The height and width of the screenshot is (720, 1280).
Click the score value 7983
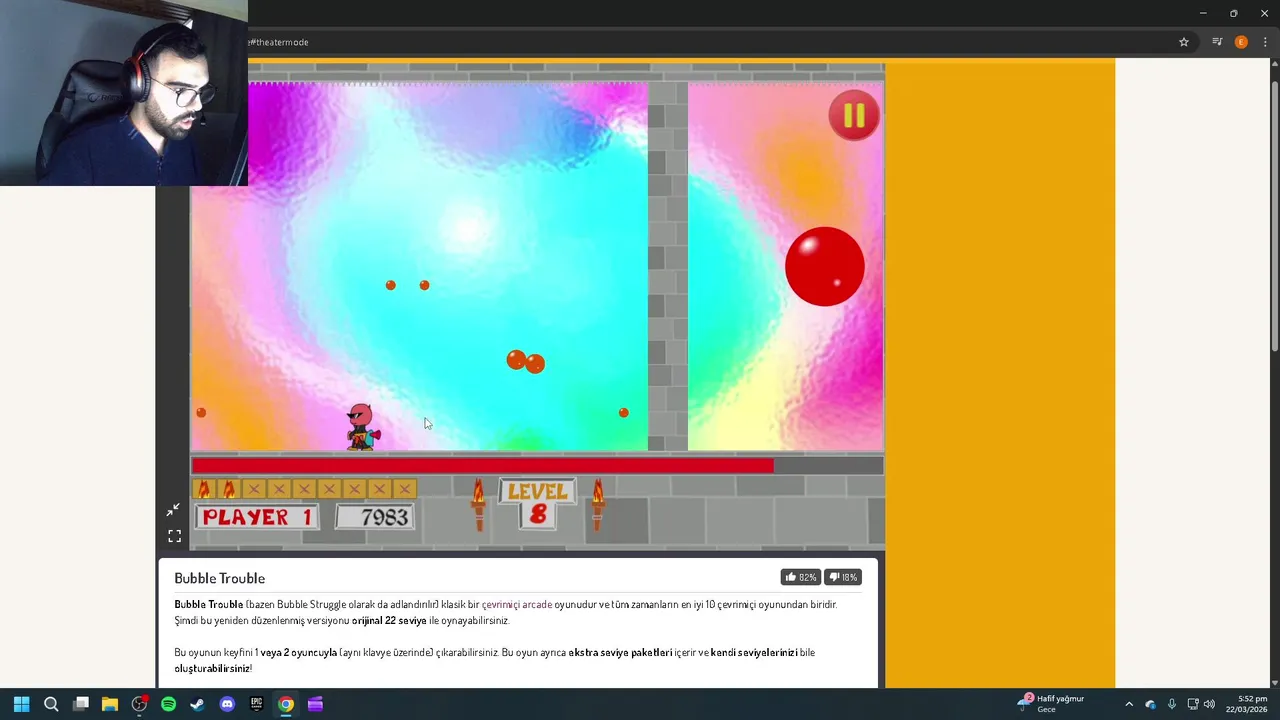click(x=384, y=517)
